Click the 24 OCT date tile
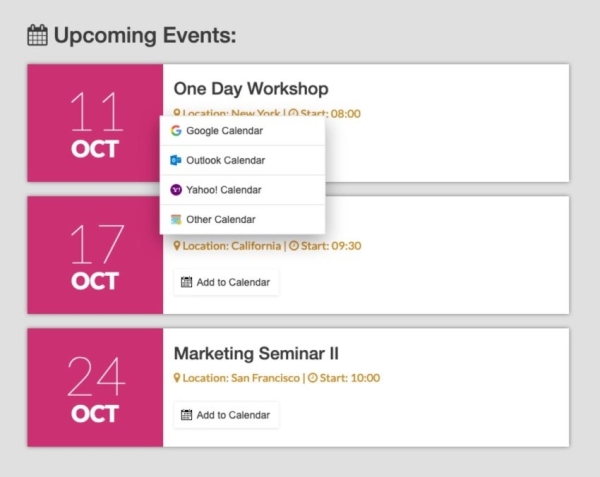600x477 pixels. [95, 387]
